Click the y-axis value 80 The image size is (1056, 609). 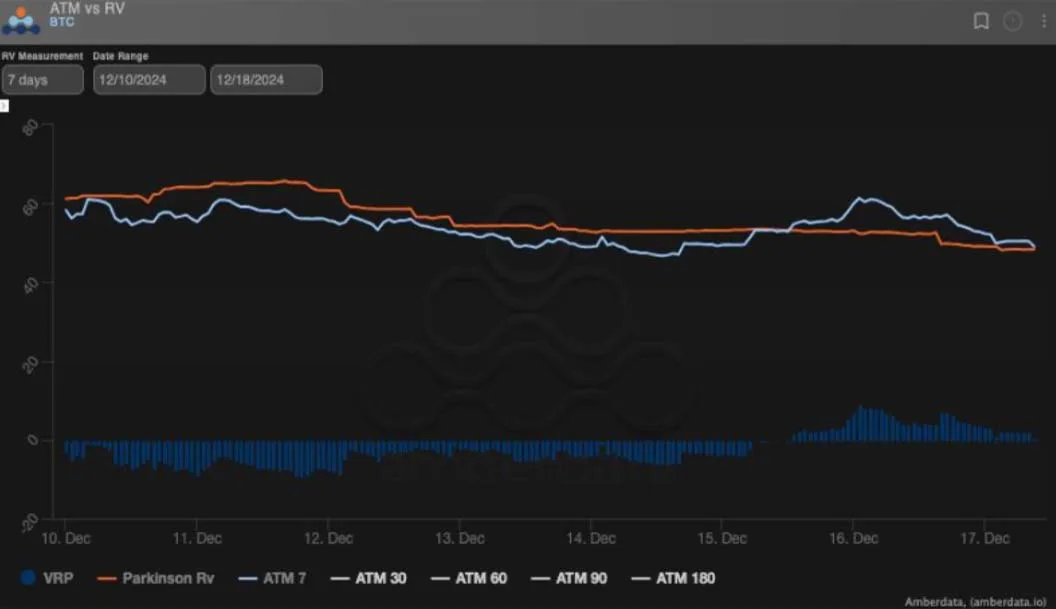point(30,127)
